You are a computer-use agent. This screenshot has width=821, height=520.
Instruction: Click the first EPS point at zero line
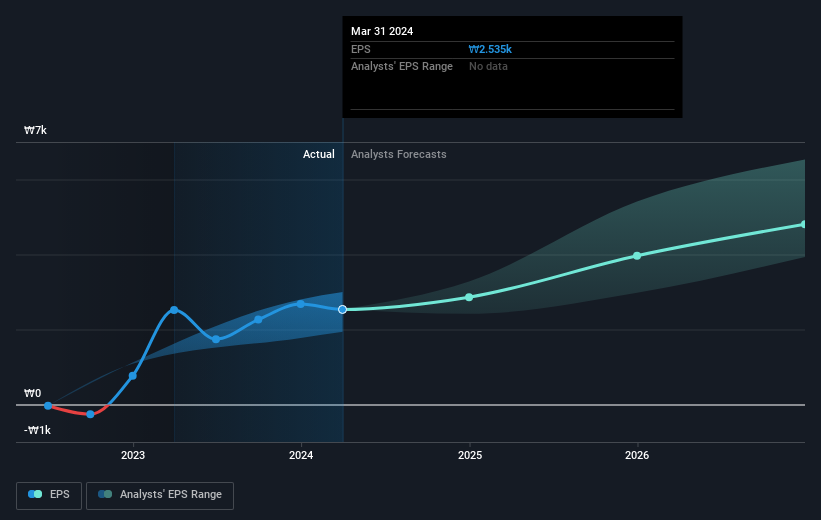click(x=48, y=406)
